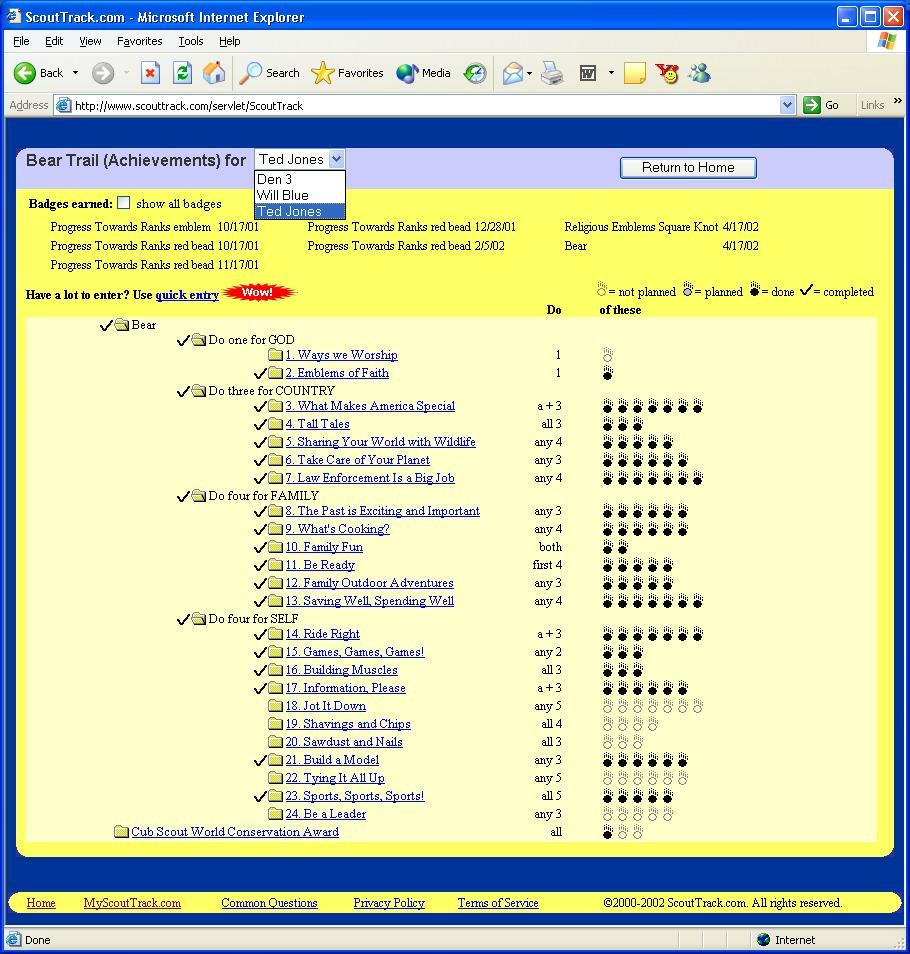Click the Messenger people toolbar icon
Image resolution: width=910 pixels, height=954 pixels.
pyautogui.click(x=700, y=73)
